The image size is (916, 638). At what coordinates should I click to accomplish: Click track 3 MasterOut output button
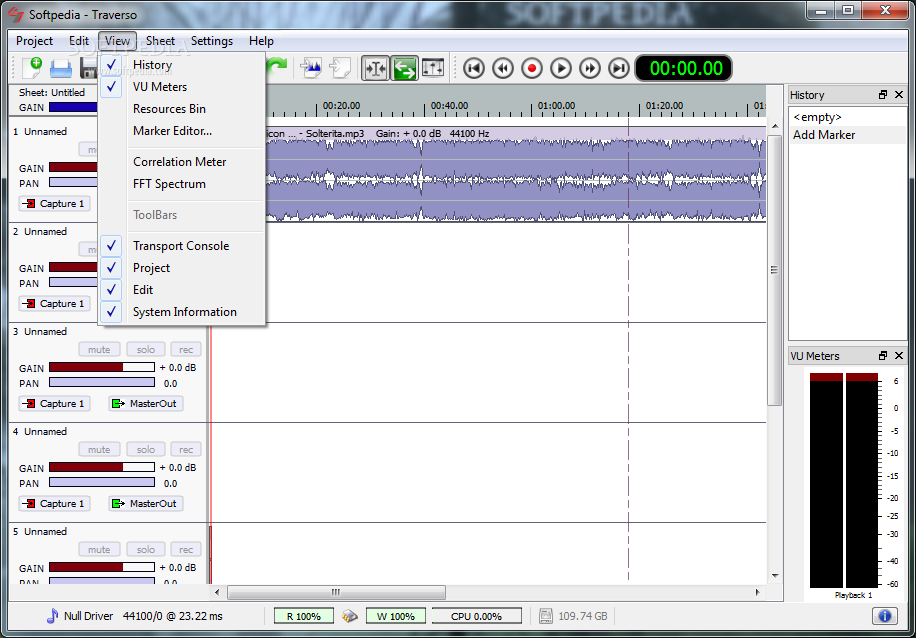point(146,403)
